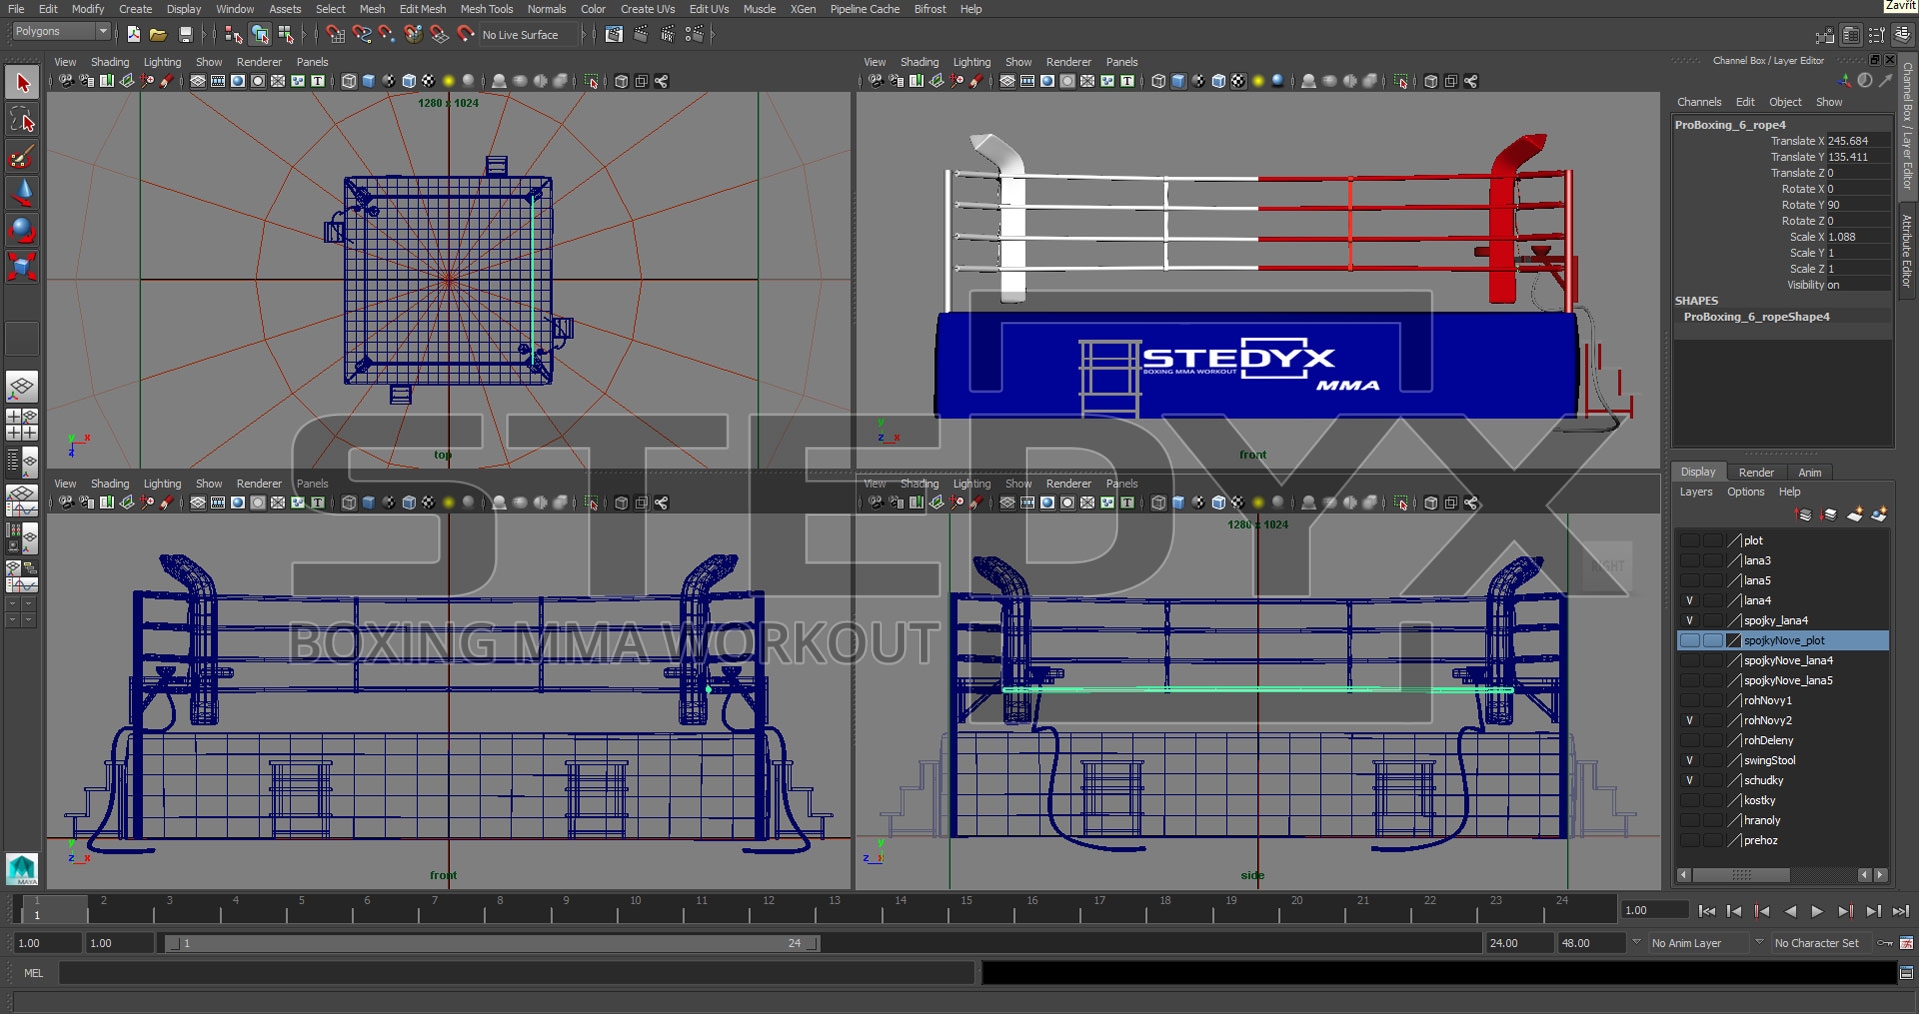Open a scene with folder icon
This screenshot has height=1014, width=1919.
(158, 35)
